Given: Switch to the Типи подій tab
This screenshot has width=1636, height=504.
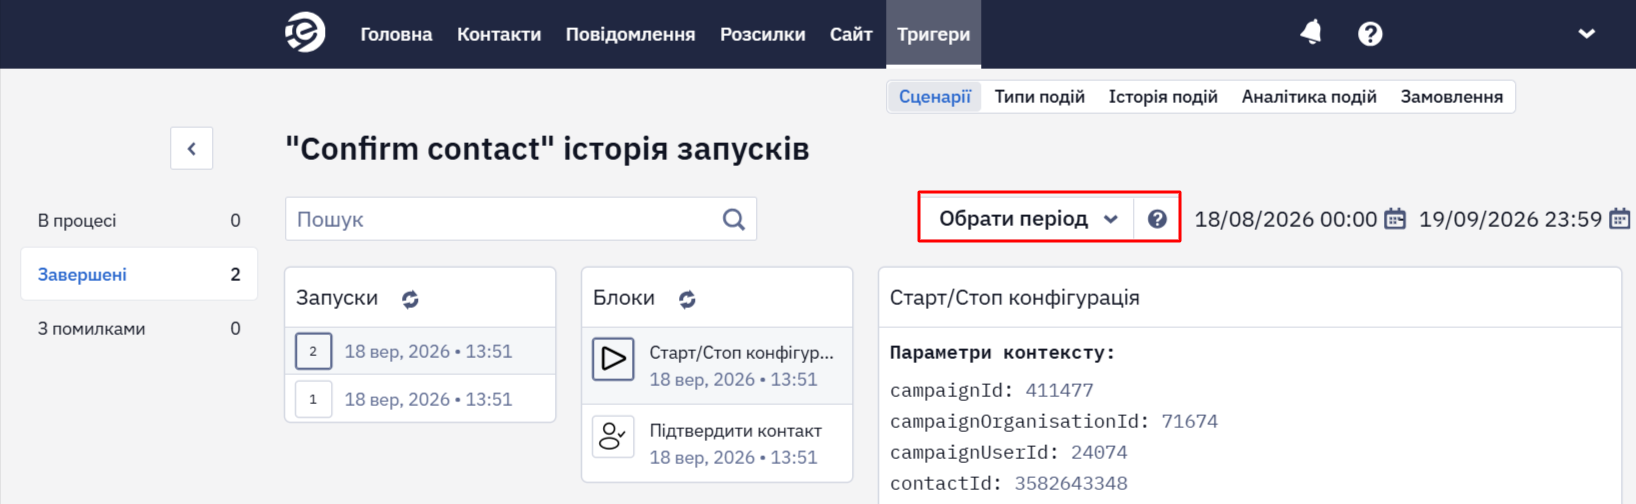Looking at the screenshot, I should pyautogui.click(x=1039, y=97).
